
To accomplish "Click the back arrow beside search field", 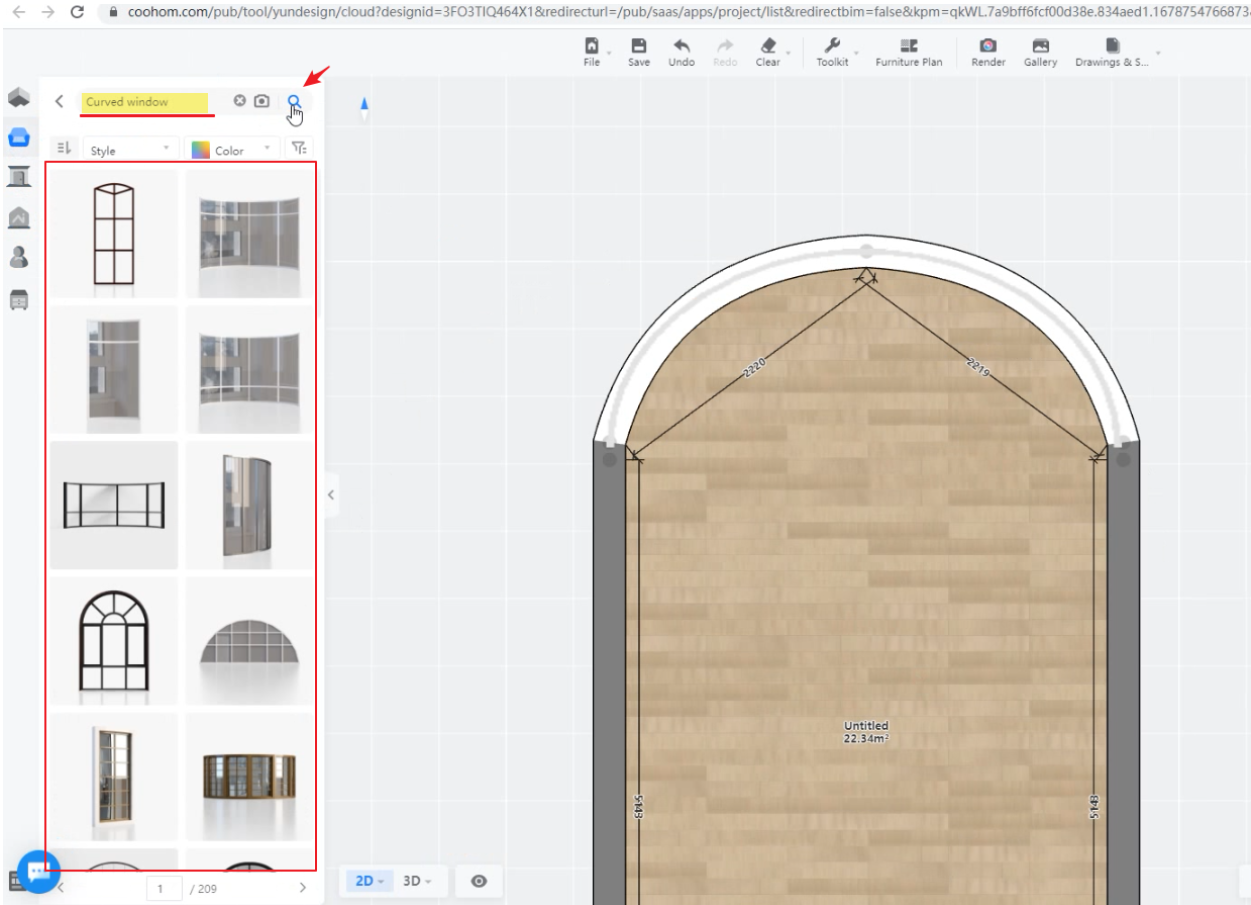I will [x=59, y=101].
